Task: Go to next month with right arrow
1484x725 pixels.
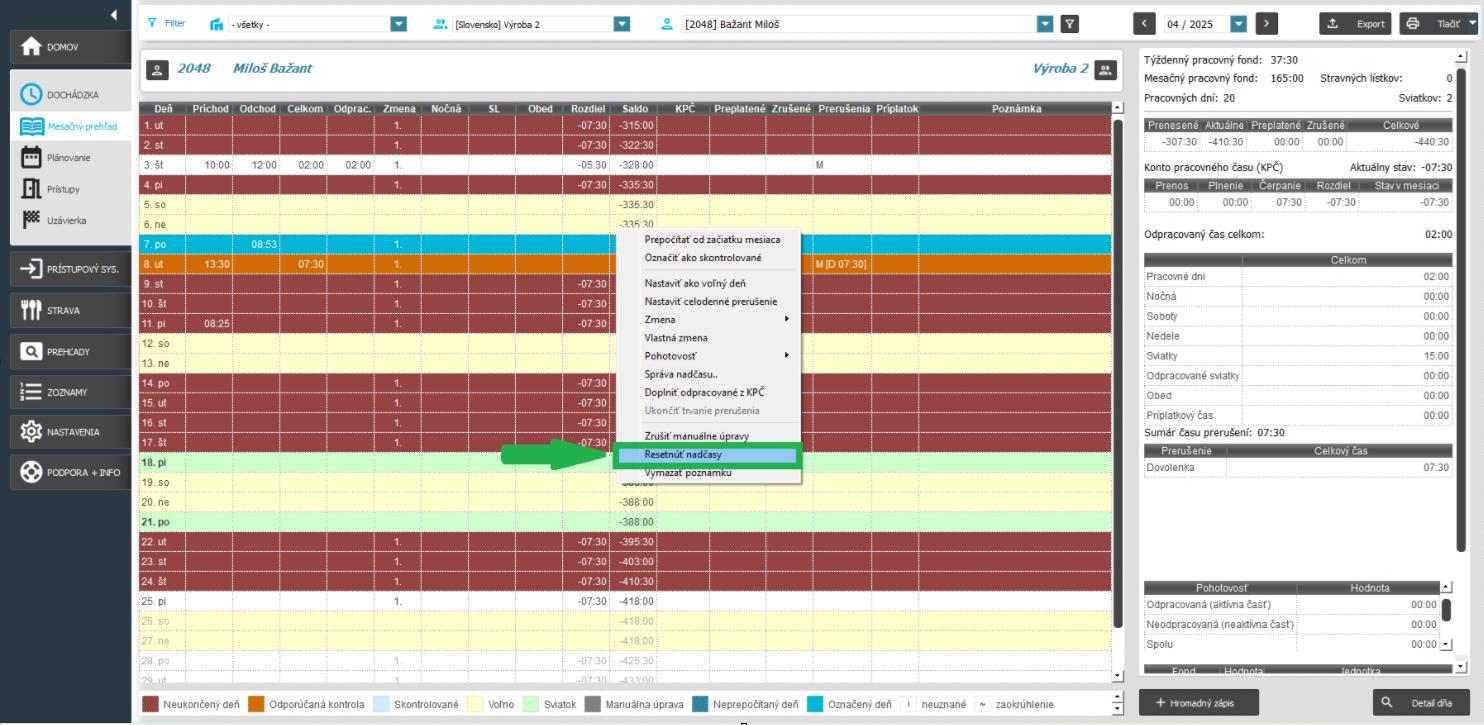Action: tap(1267, 24)
